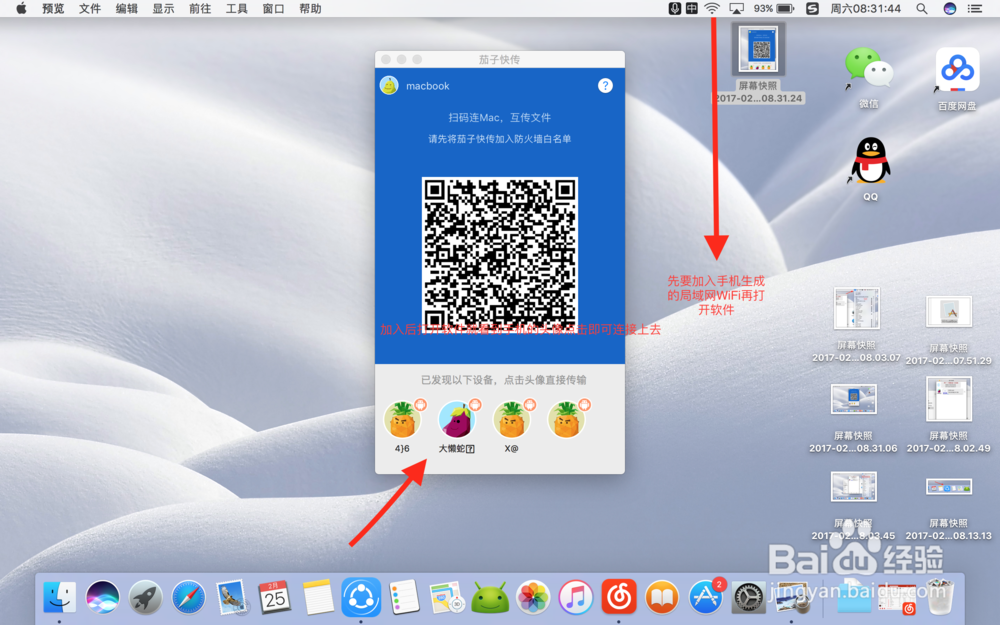Open iBooks from the Dock

(662, 598)
